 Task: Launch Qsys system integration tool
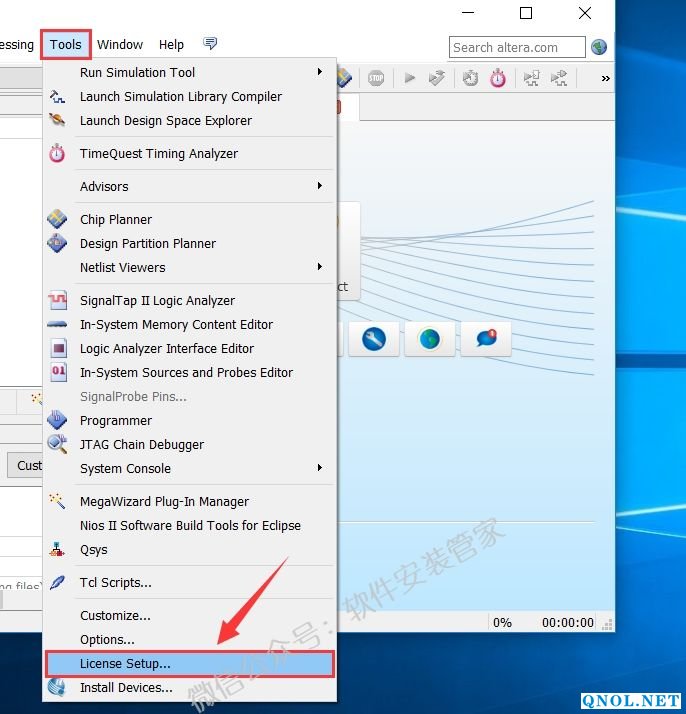click(x=93, y=550)
